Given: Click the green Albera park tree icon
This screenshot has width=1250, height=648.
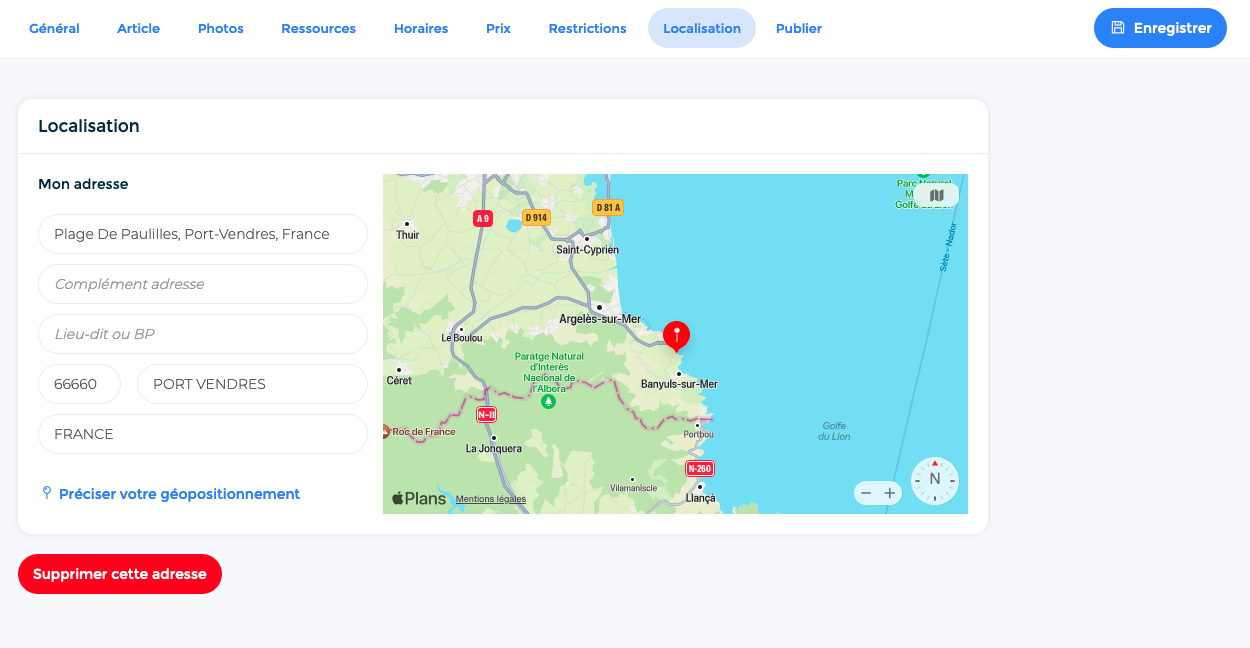Looking at the screenshot, I should [x=548, y=402].
